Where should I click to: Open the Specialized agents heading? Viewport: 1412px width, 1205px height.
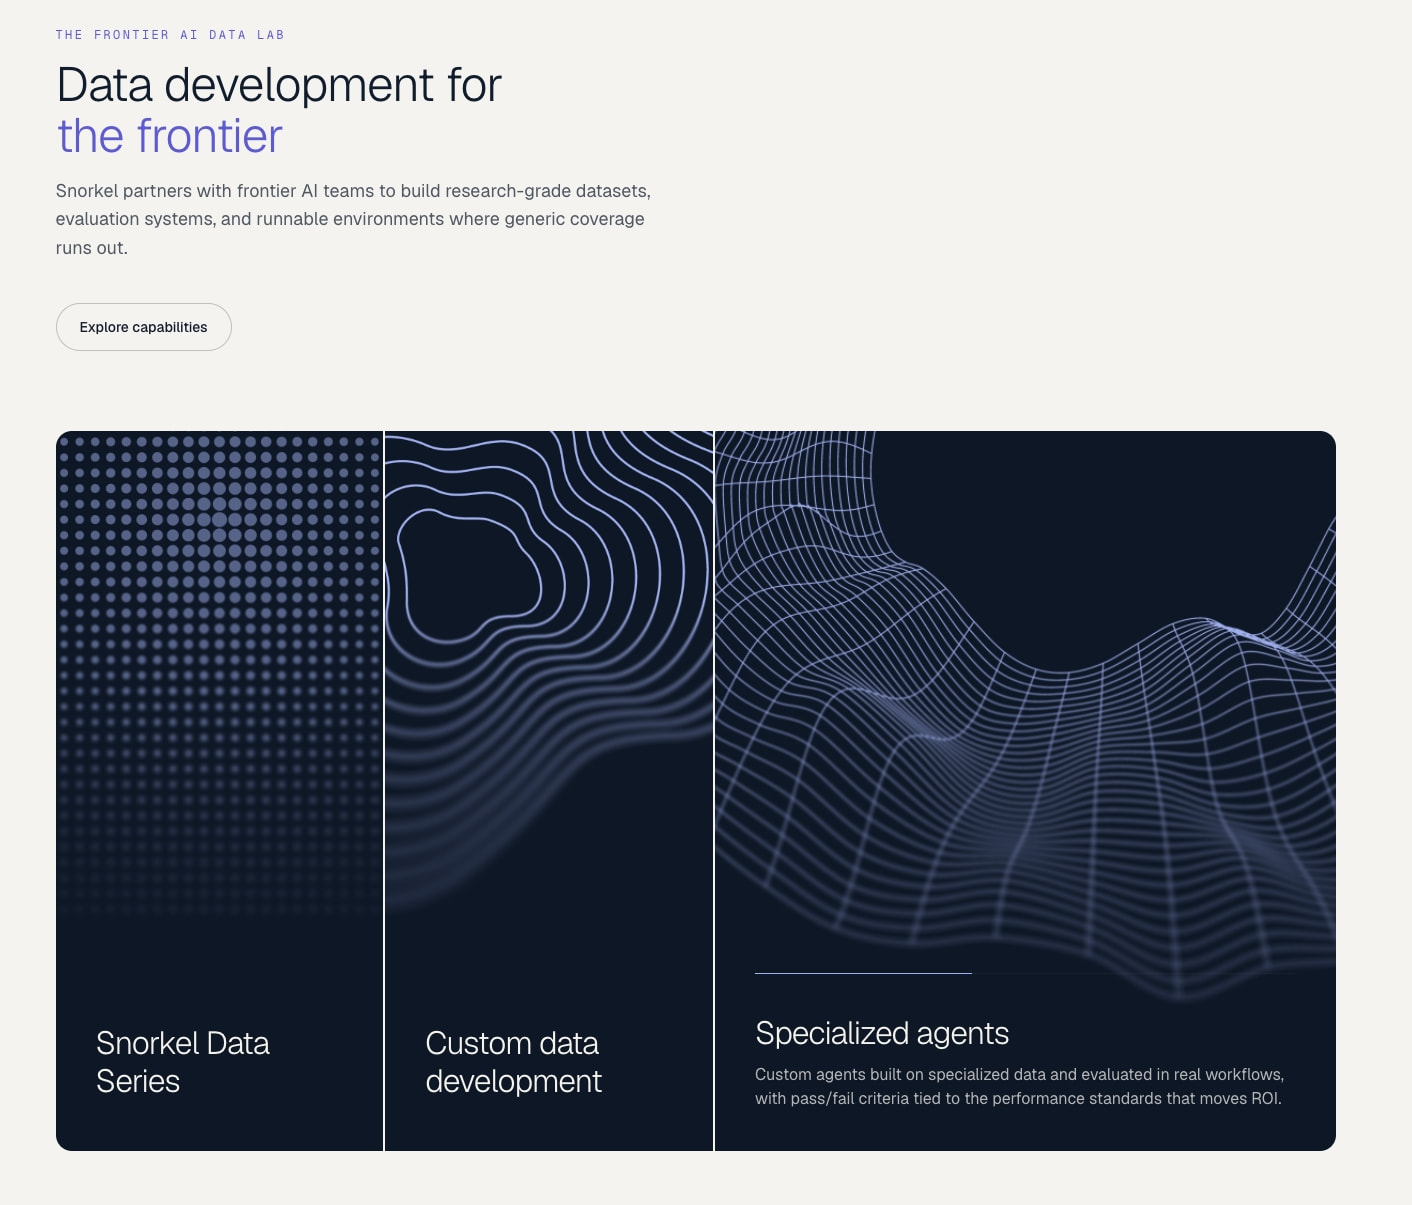click(882, 1033)
